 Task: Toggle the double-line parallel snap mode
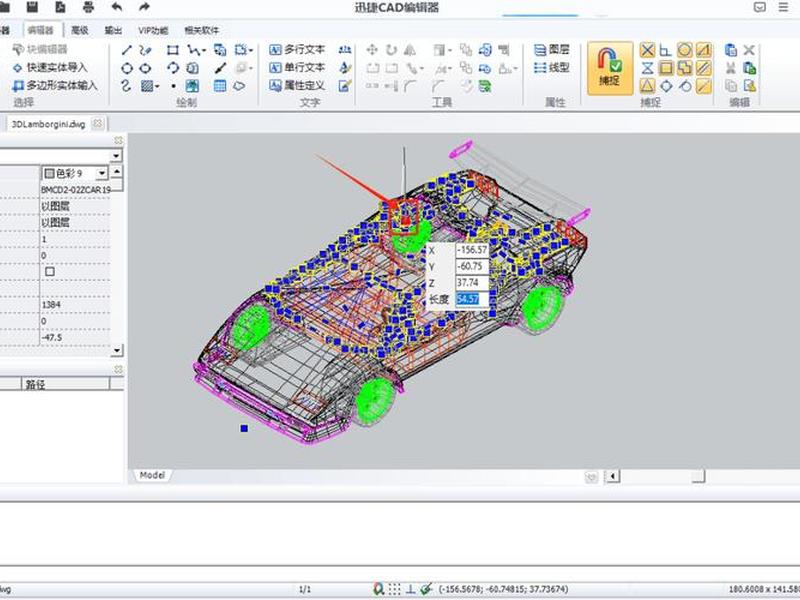(x=704, y=68)
